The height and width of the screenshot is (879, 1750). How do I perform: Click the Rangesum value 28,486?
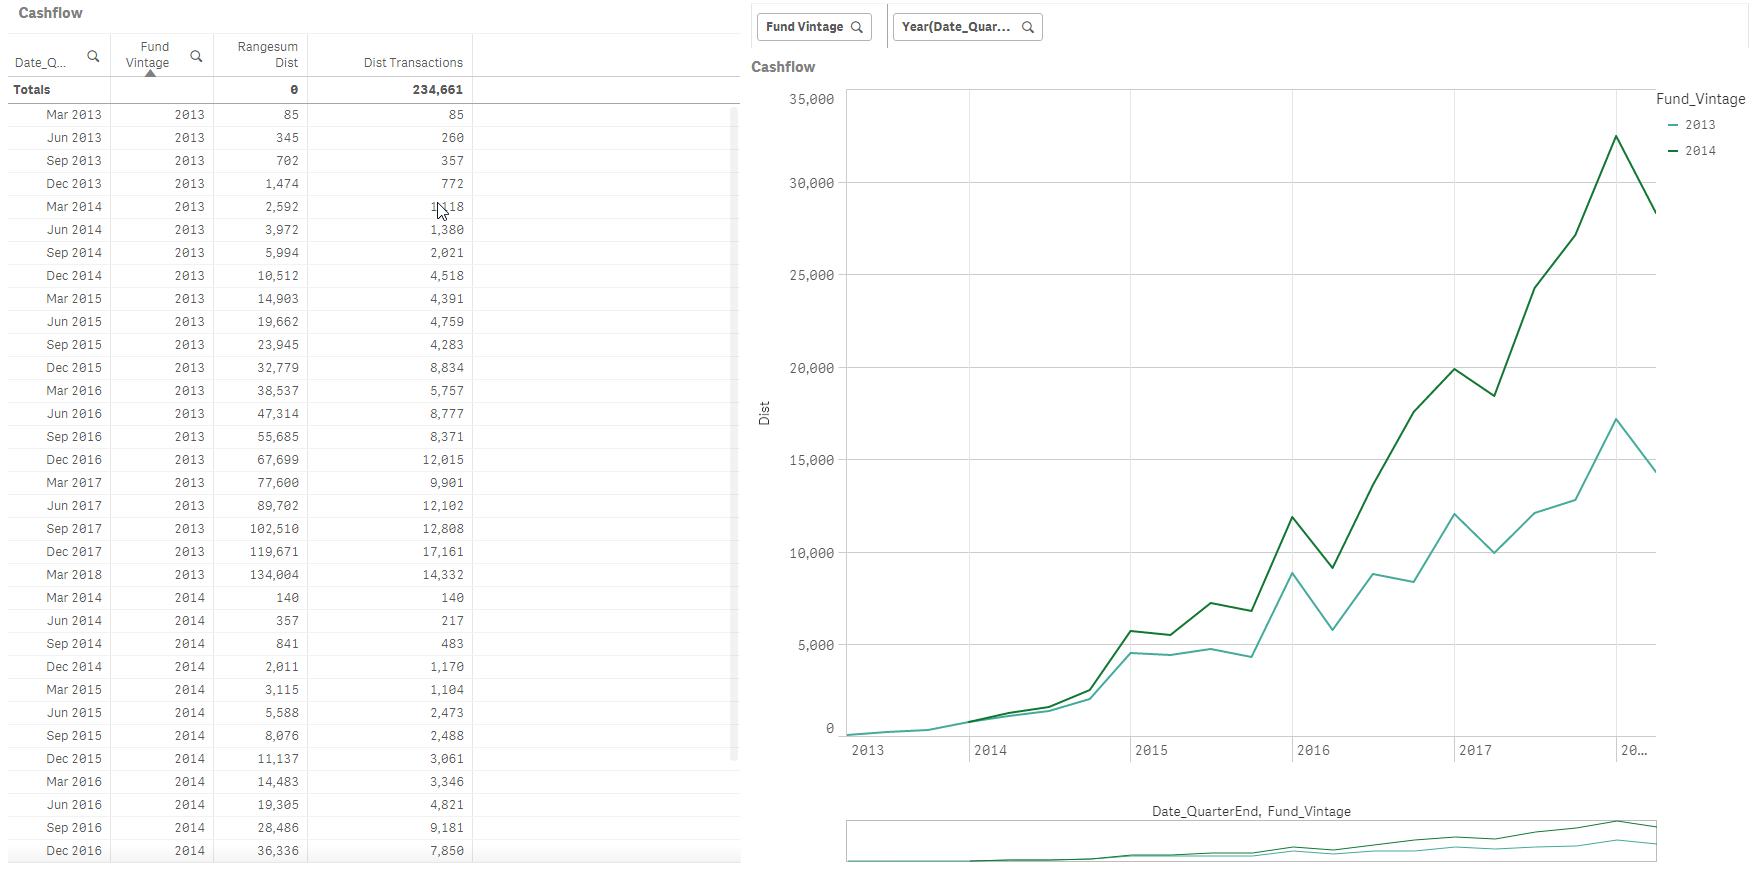[x=278, y=828]
